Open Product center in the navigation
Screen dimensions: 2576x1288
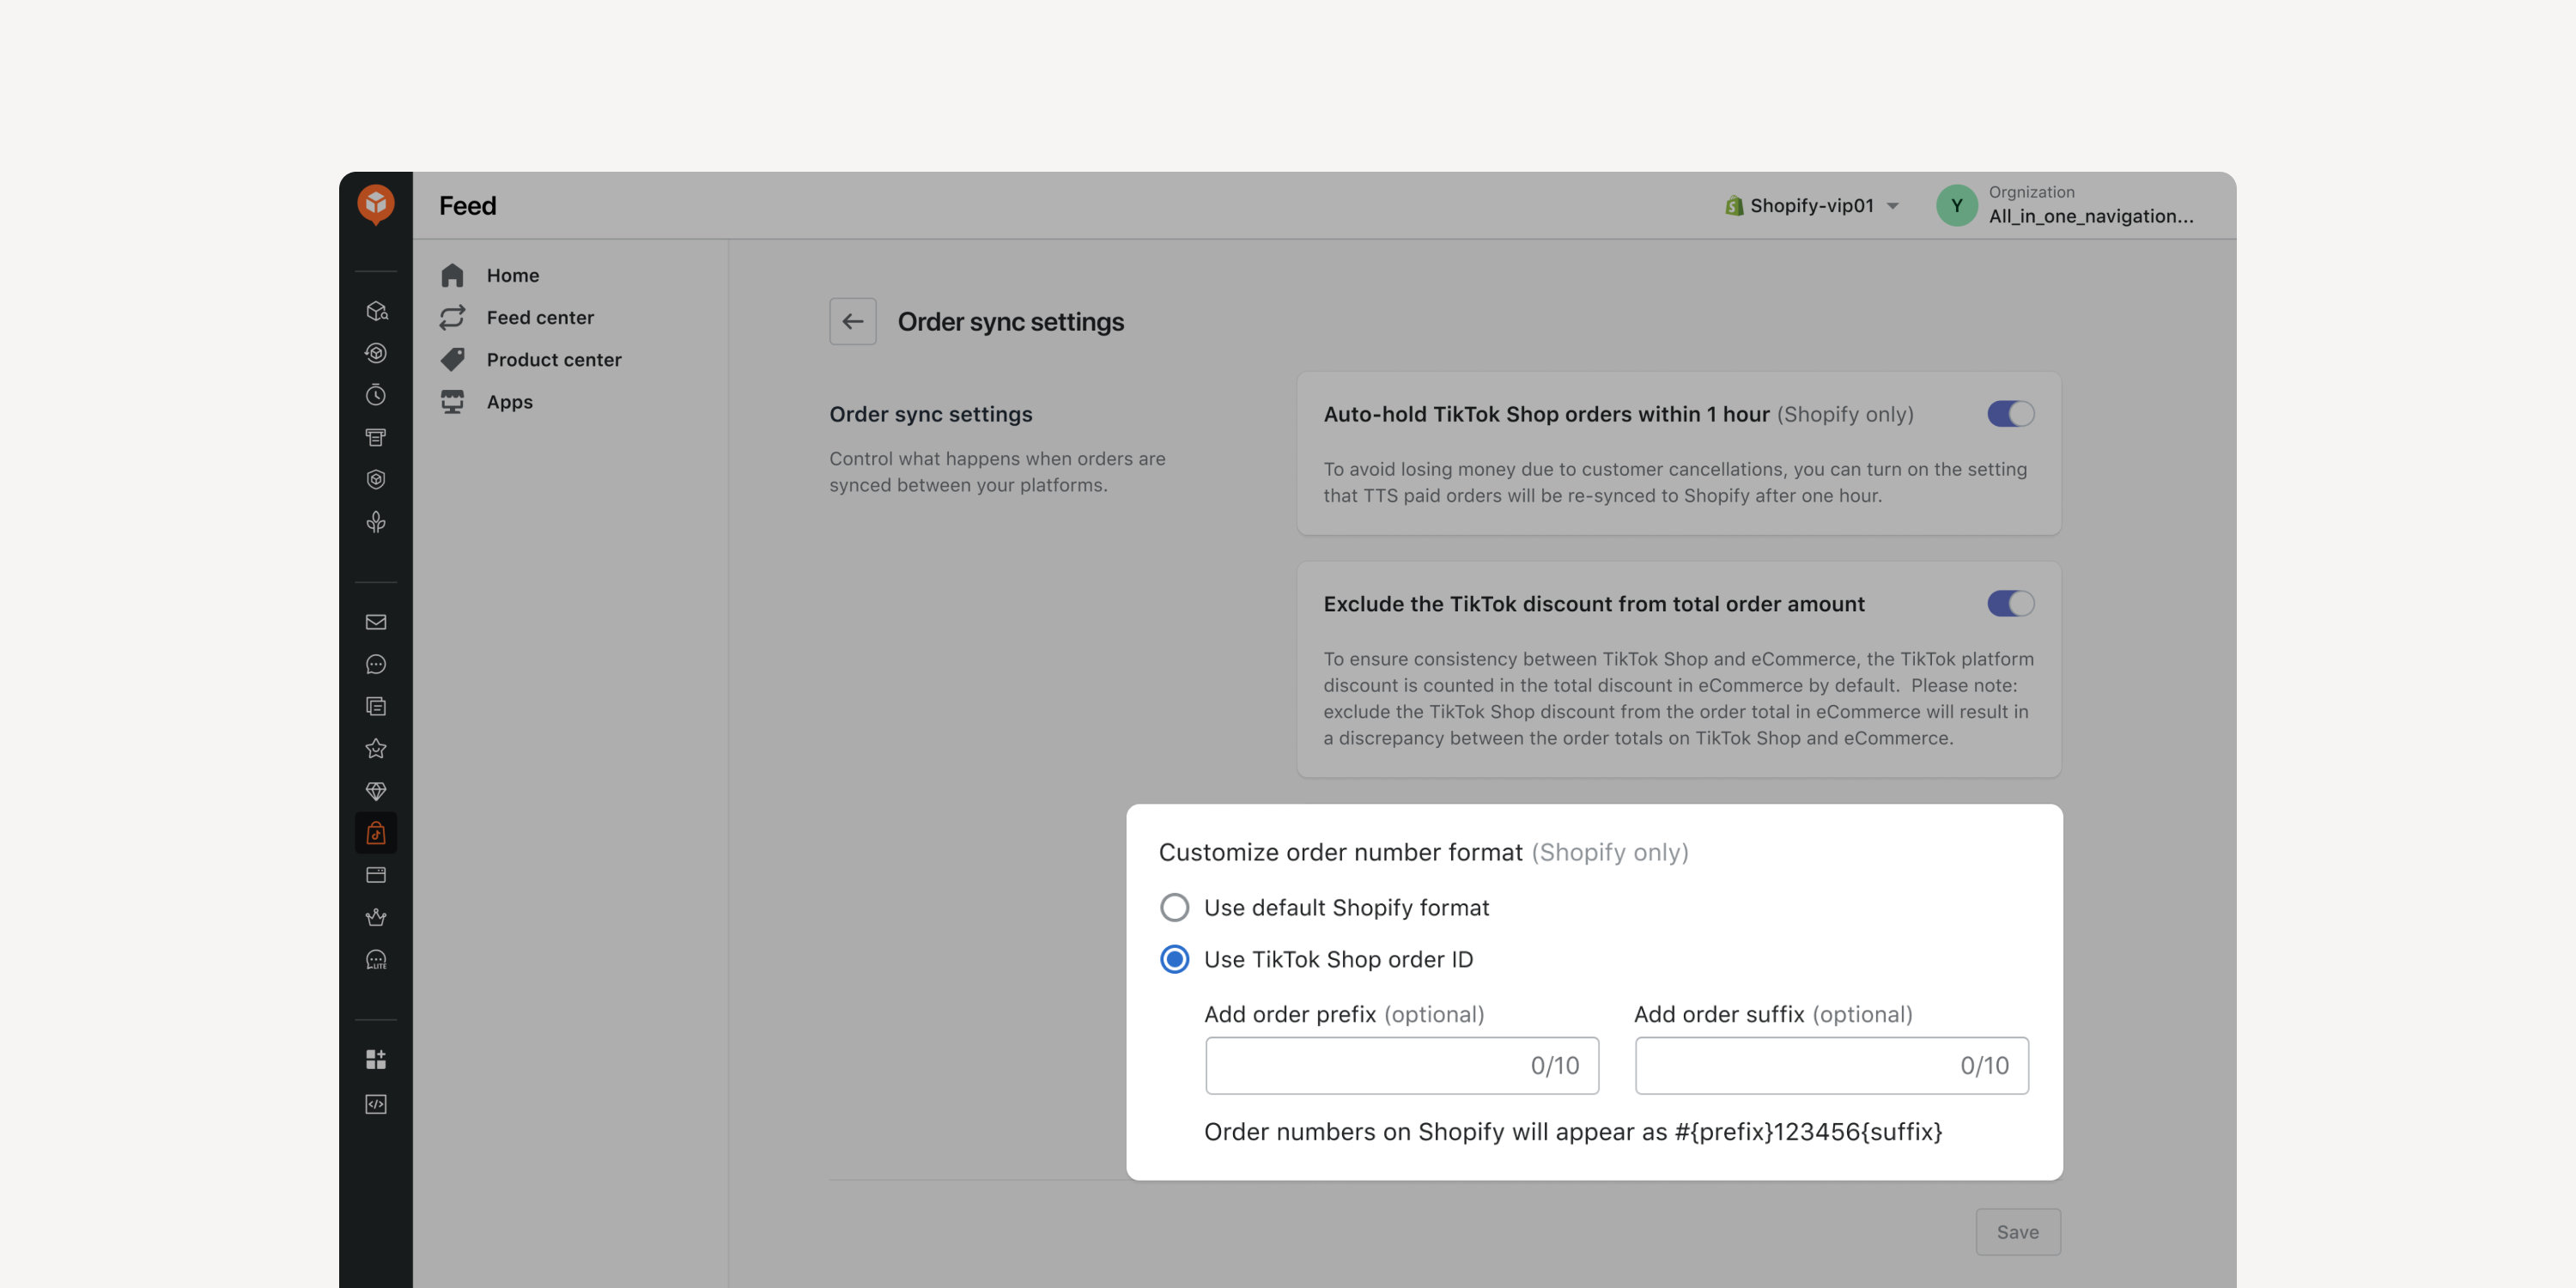coord(553,360)
